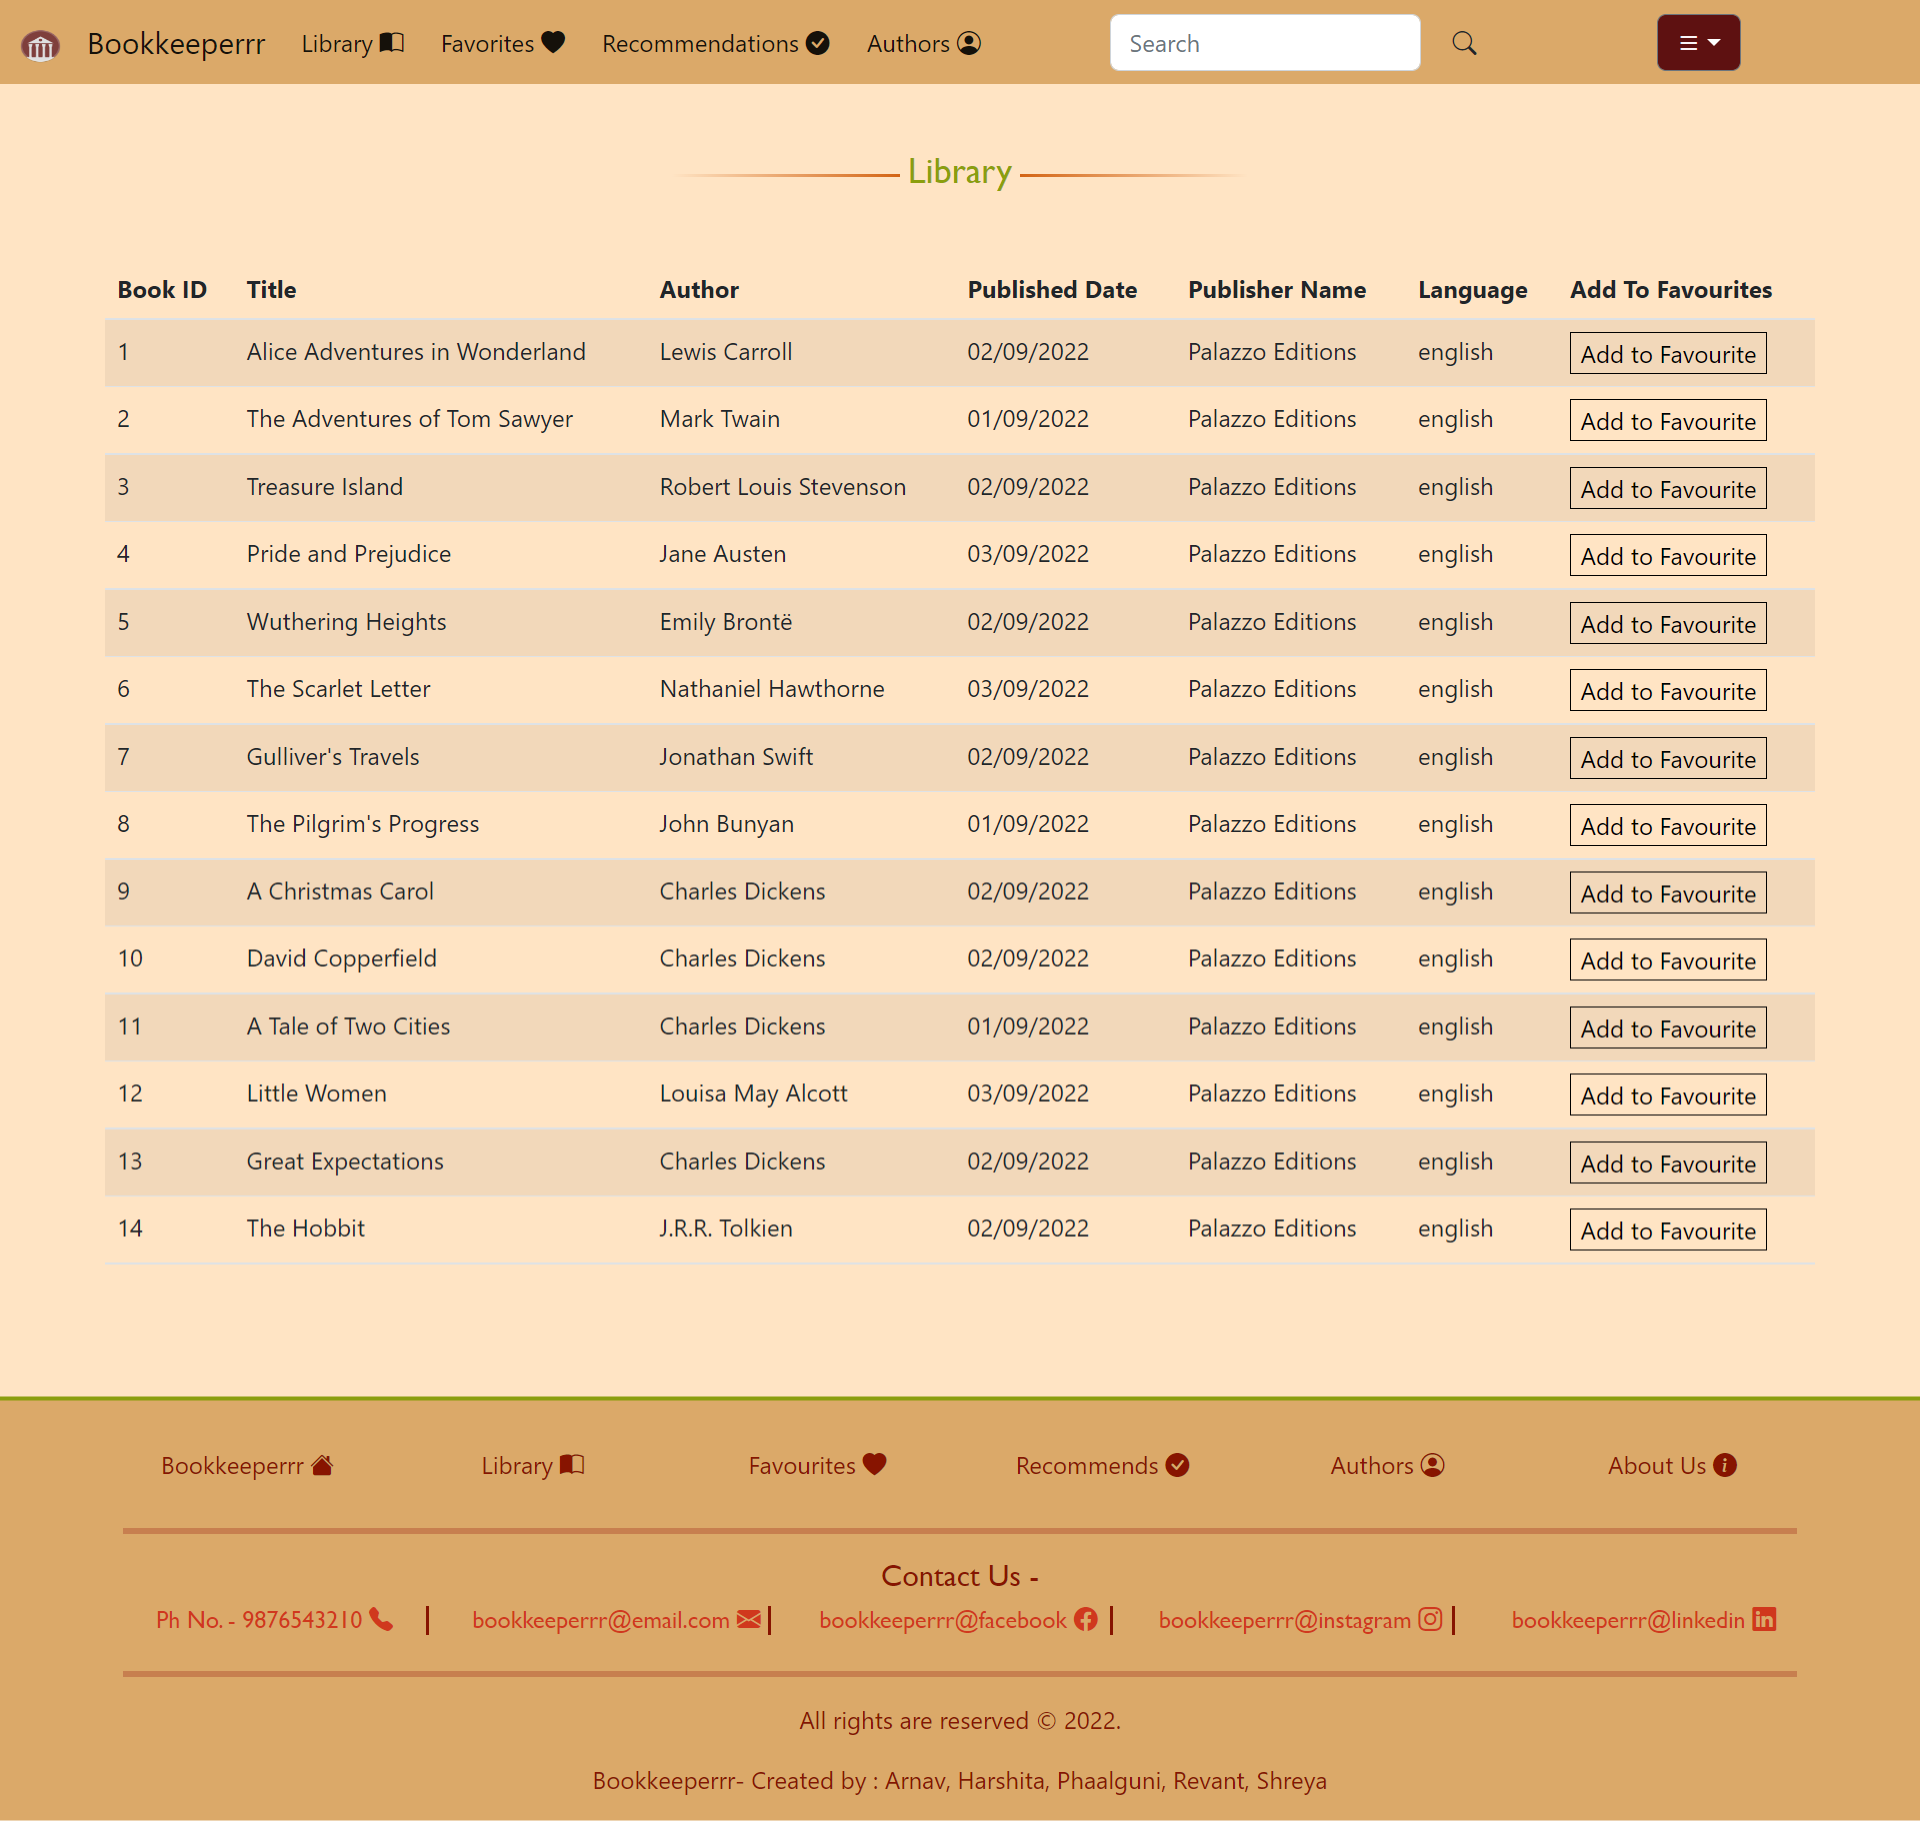Open the hamburger dropdown menu
Image resolution: width=1920 pixels, height=1822 pixels.
pyautogui.click(x=1697, y=42)
